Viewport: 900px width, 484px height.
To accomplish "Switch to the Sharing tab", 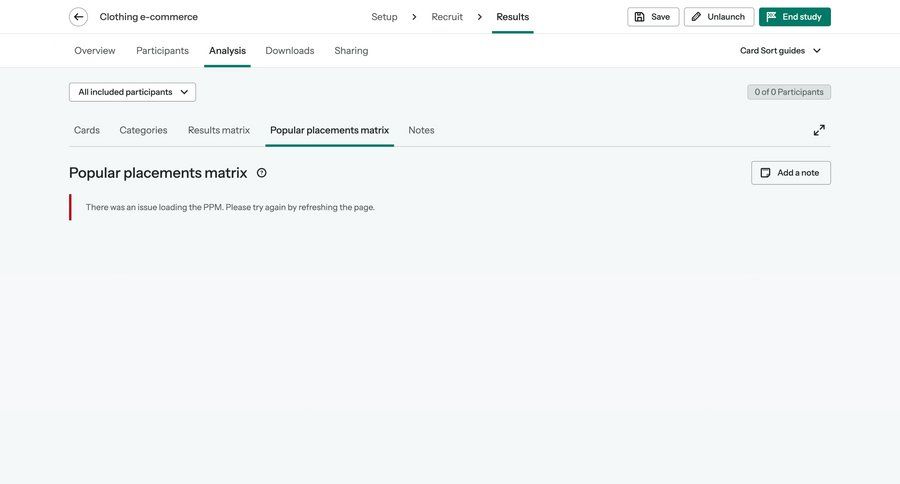I will (351, 51).
